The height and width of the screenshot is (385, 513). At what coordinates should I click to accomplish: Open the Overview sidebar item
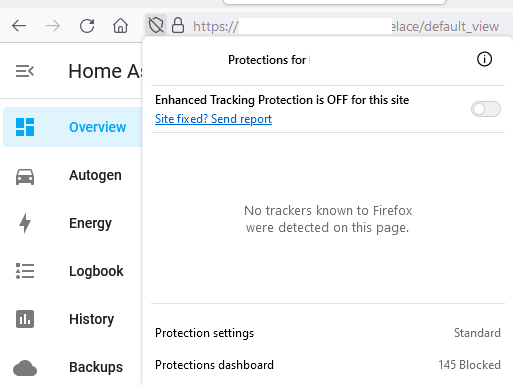click(73, 127)
